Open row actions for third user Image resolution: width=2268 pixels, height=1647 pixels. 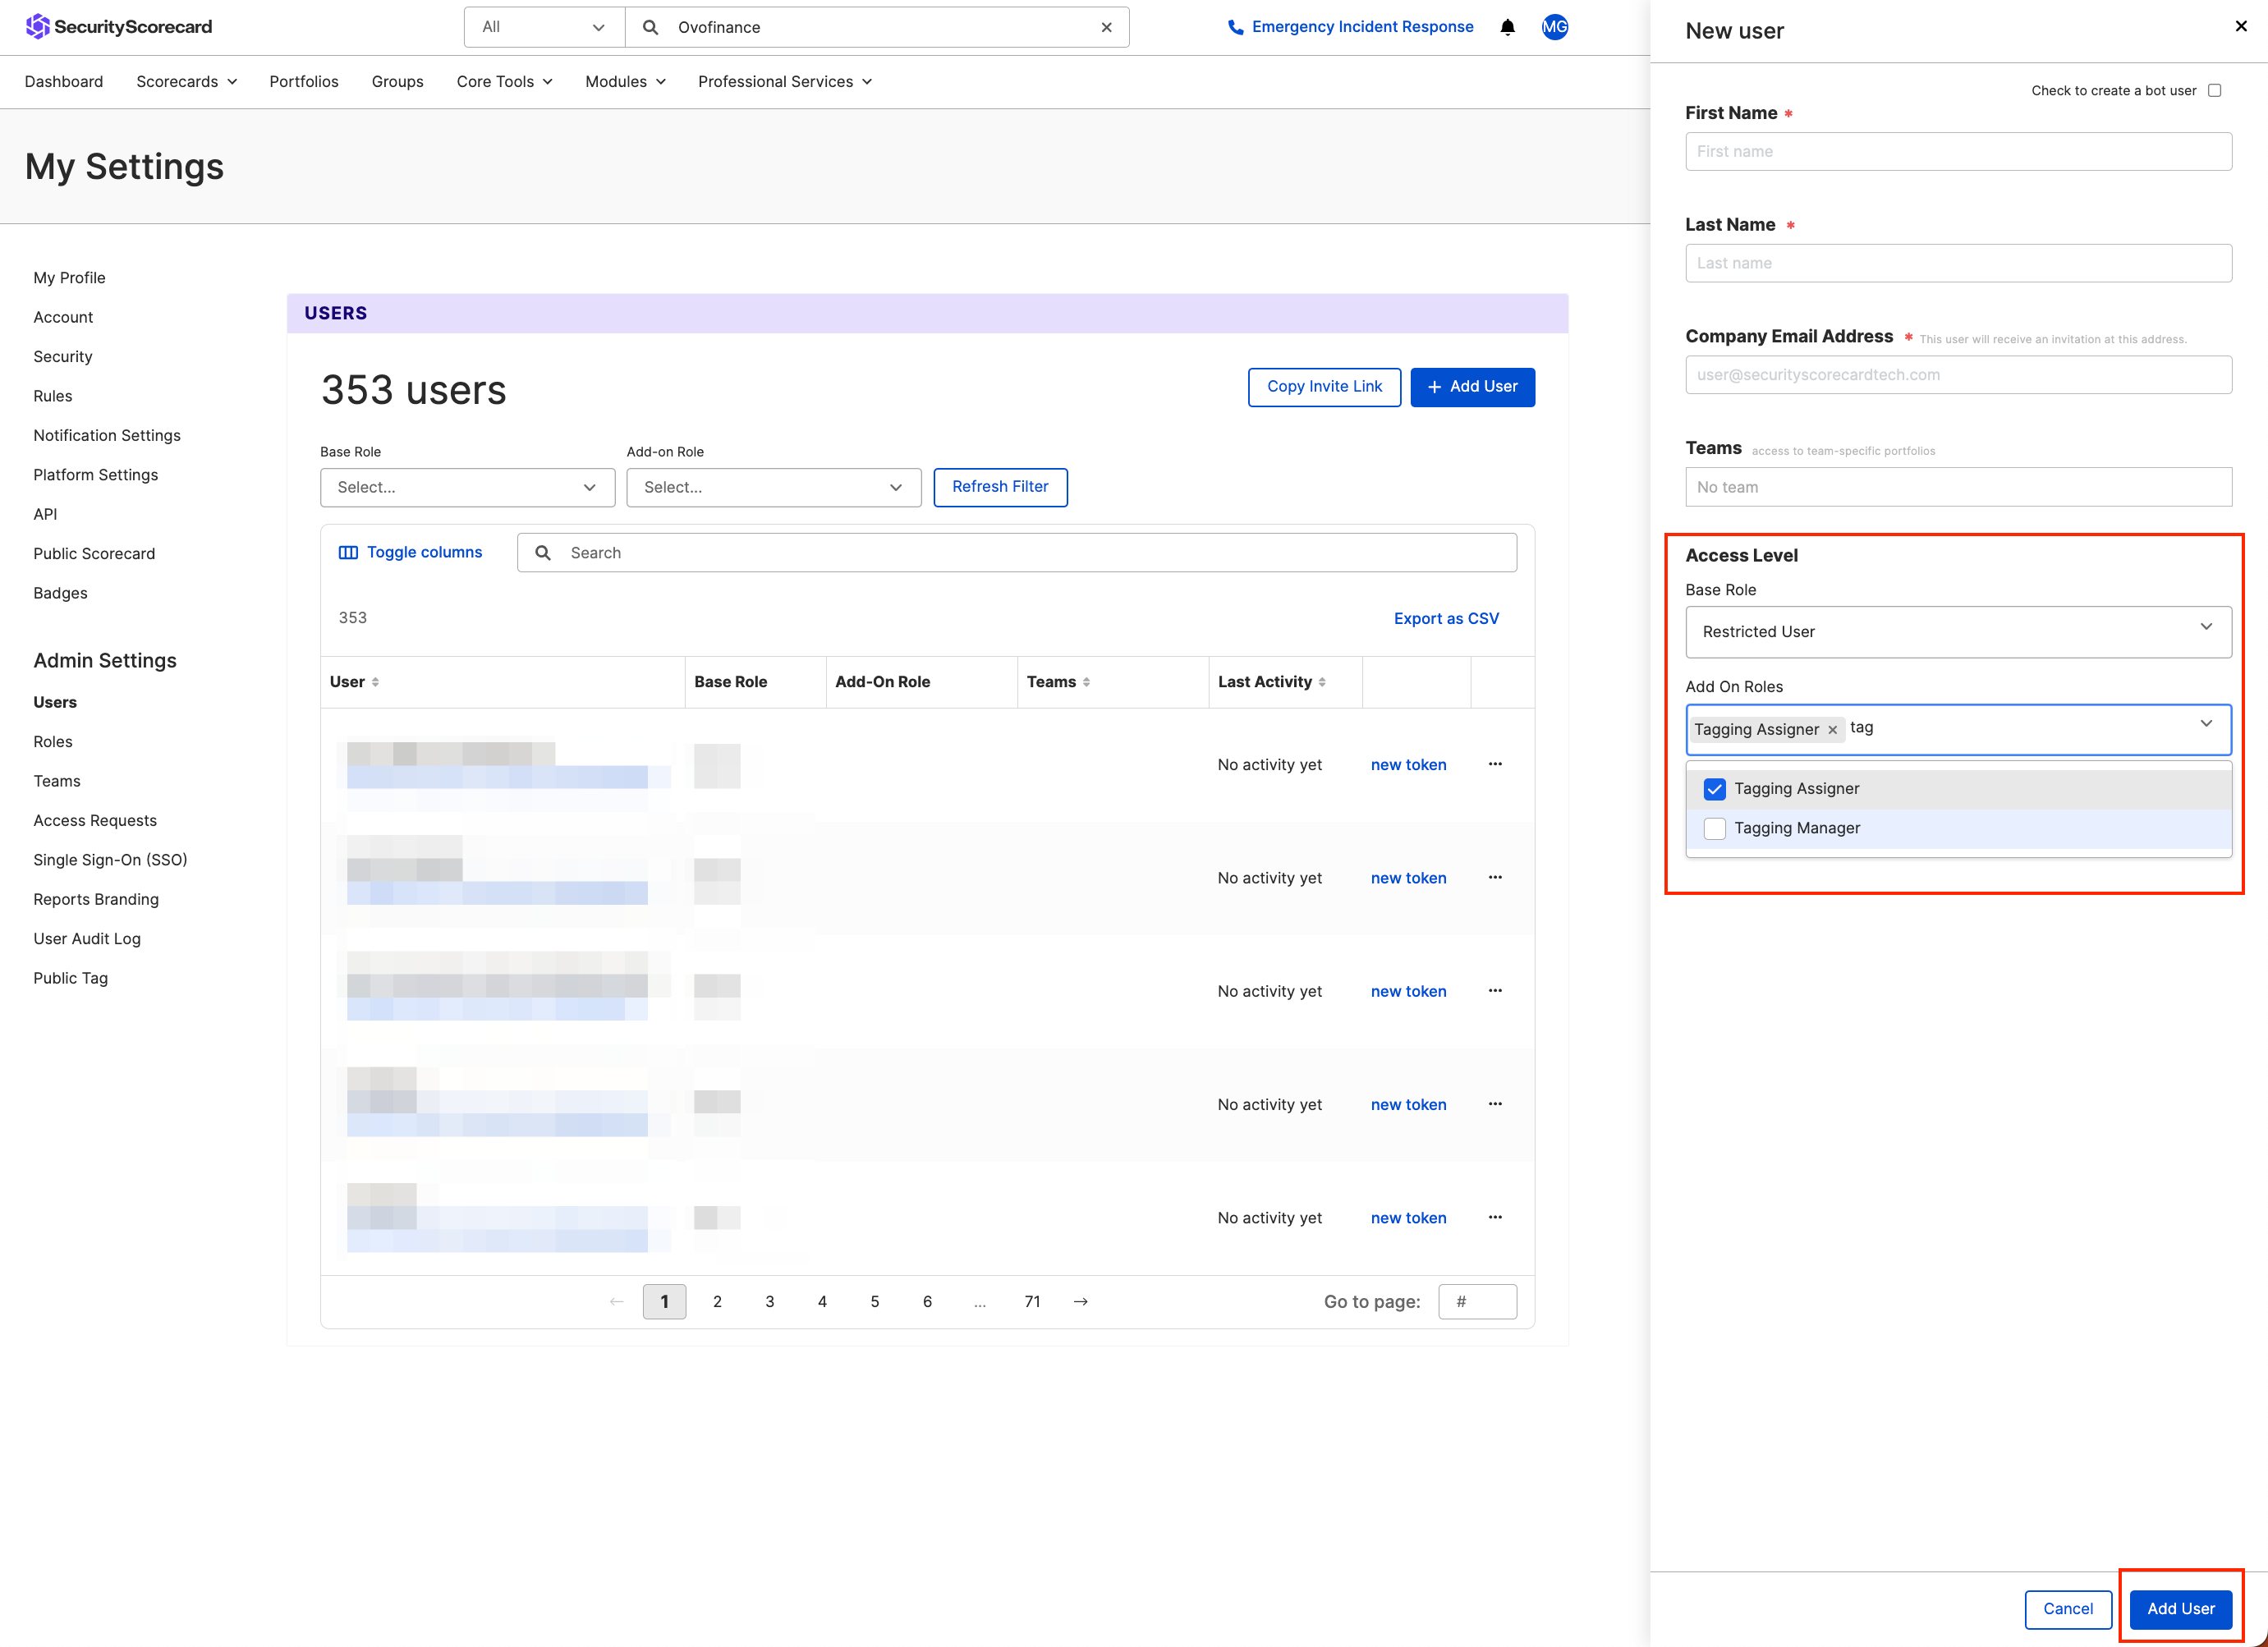pos(1495,990)
